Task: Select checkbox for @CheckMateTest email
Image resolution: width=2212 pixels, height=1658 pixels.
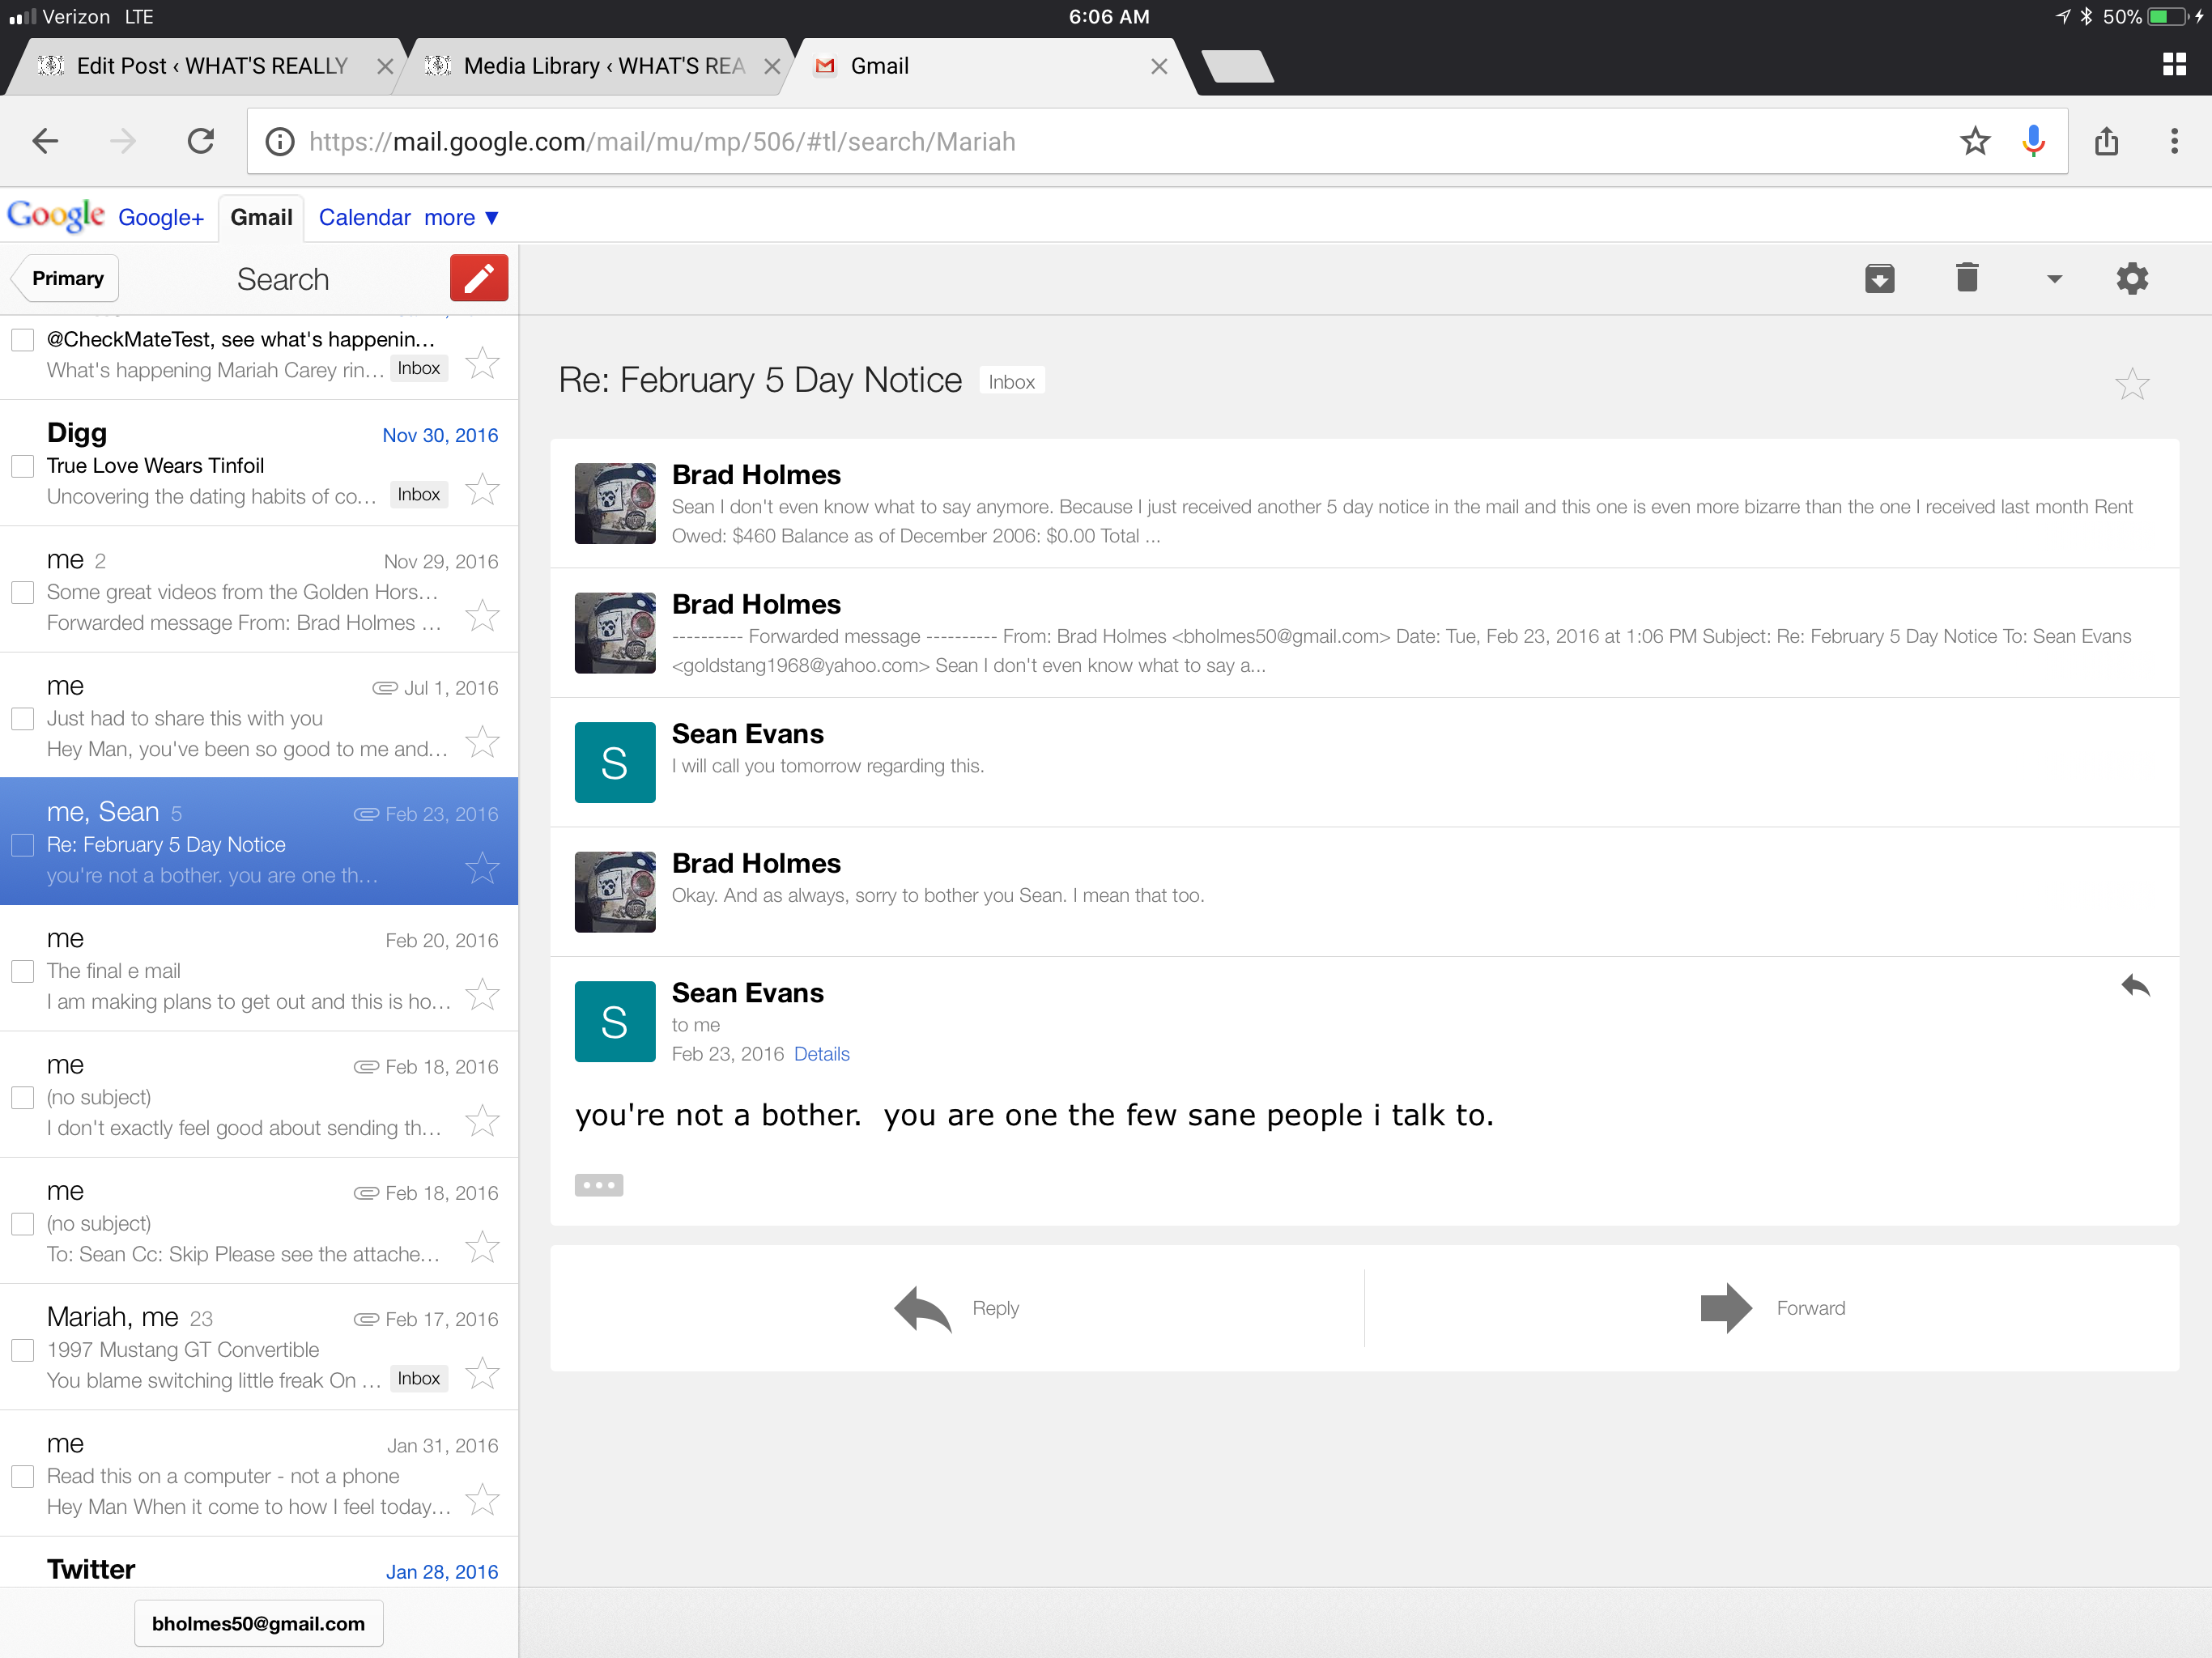Action: 22,340
